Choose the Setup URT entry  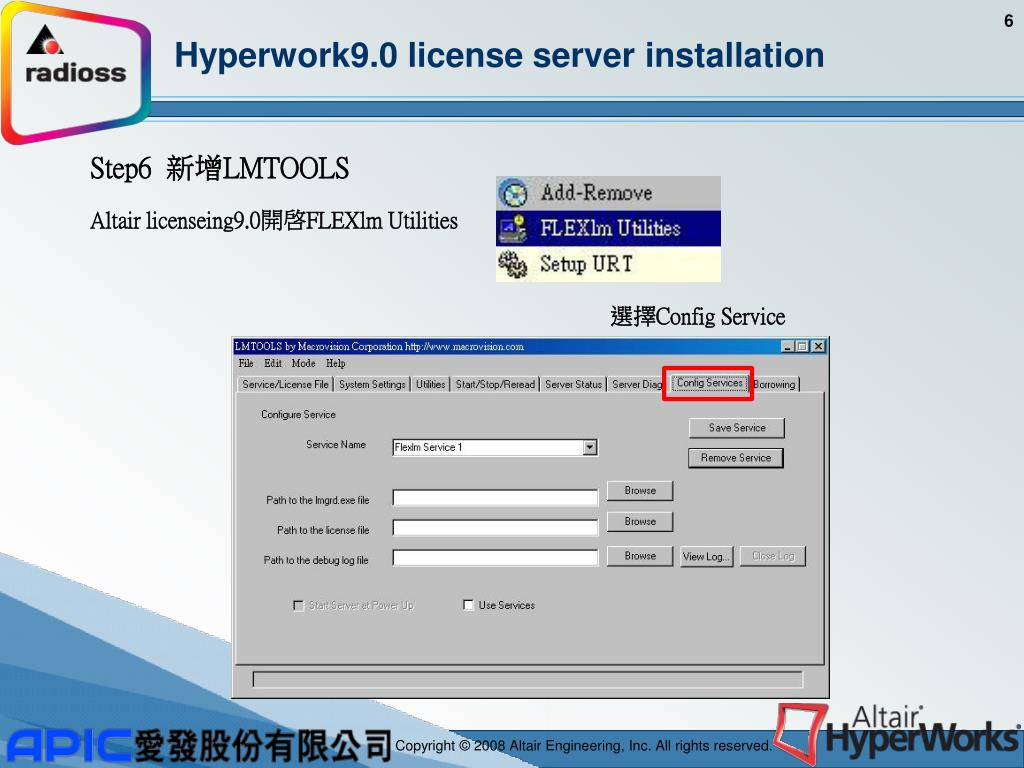(x=608, y=264)
